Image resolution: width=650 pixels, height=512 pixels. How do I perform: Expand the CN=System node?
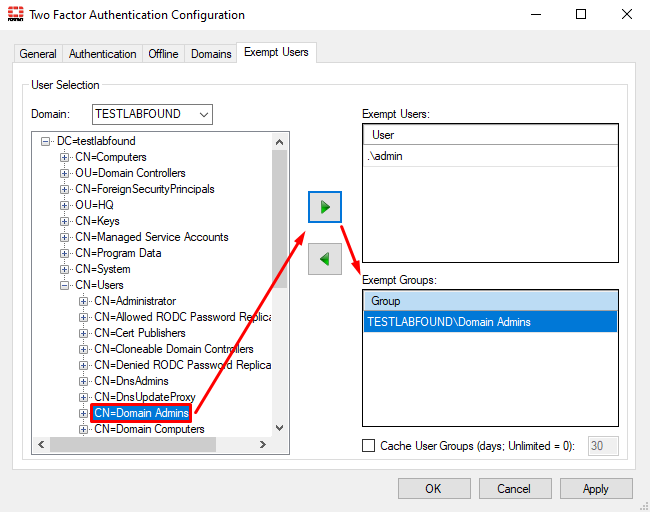64,269
